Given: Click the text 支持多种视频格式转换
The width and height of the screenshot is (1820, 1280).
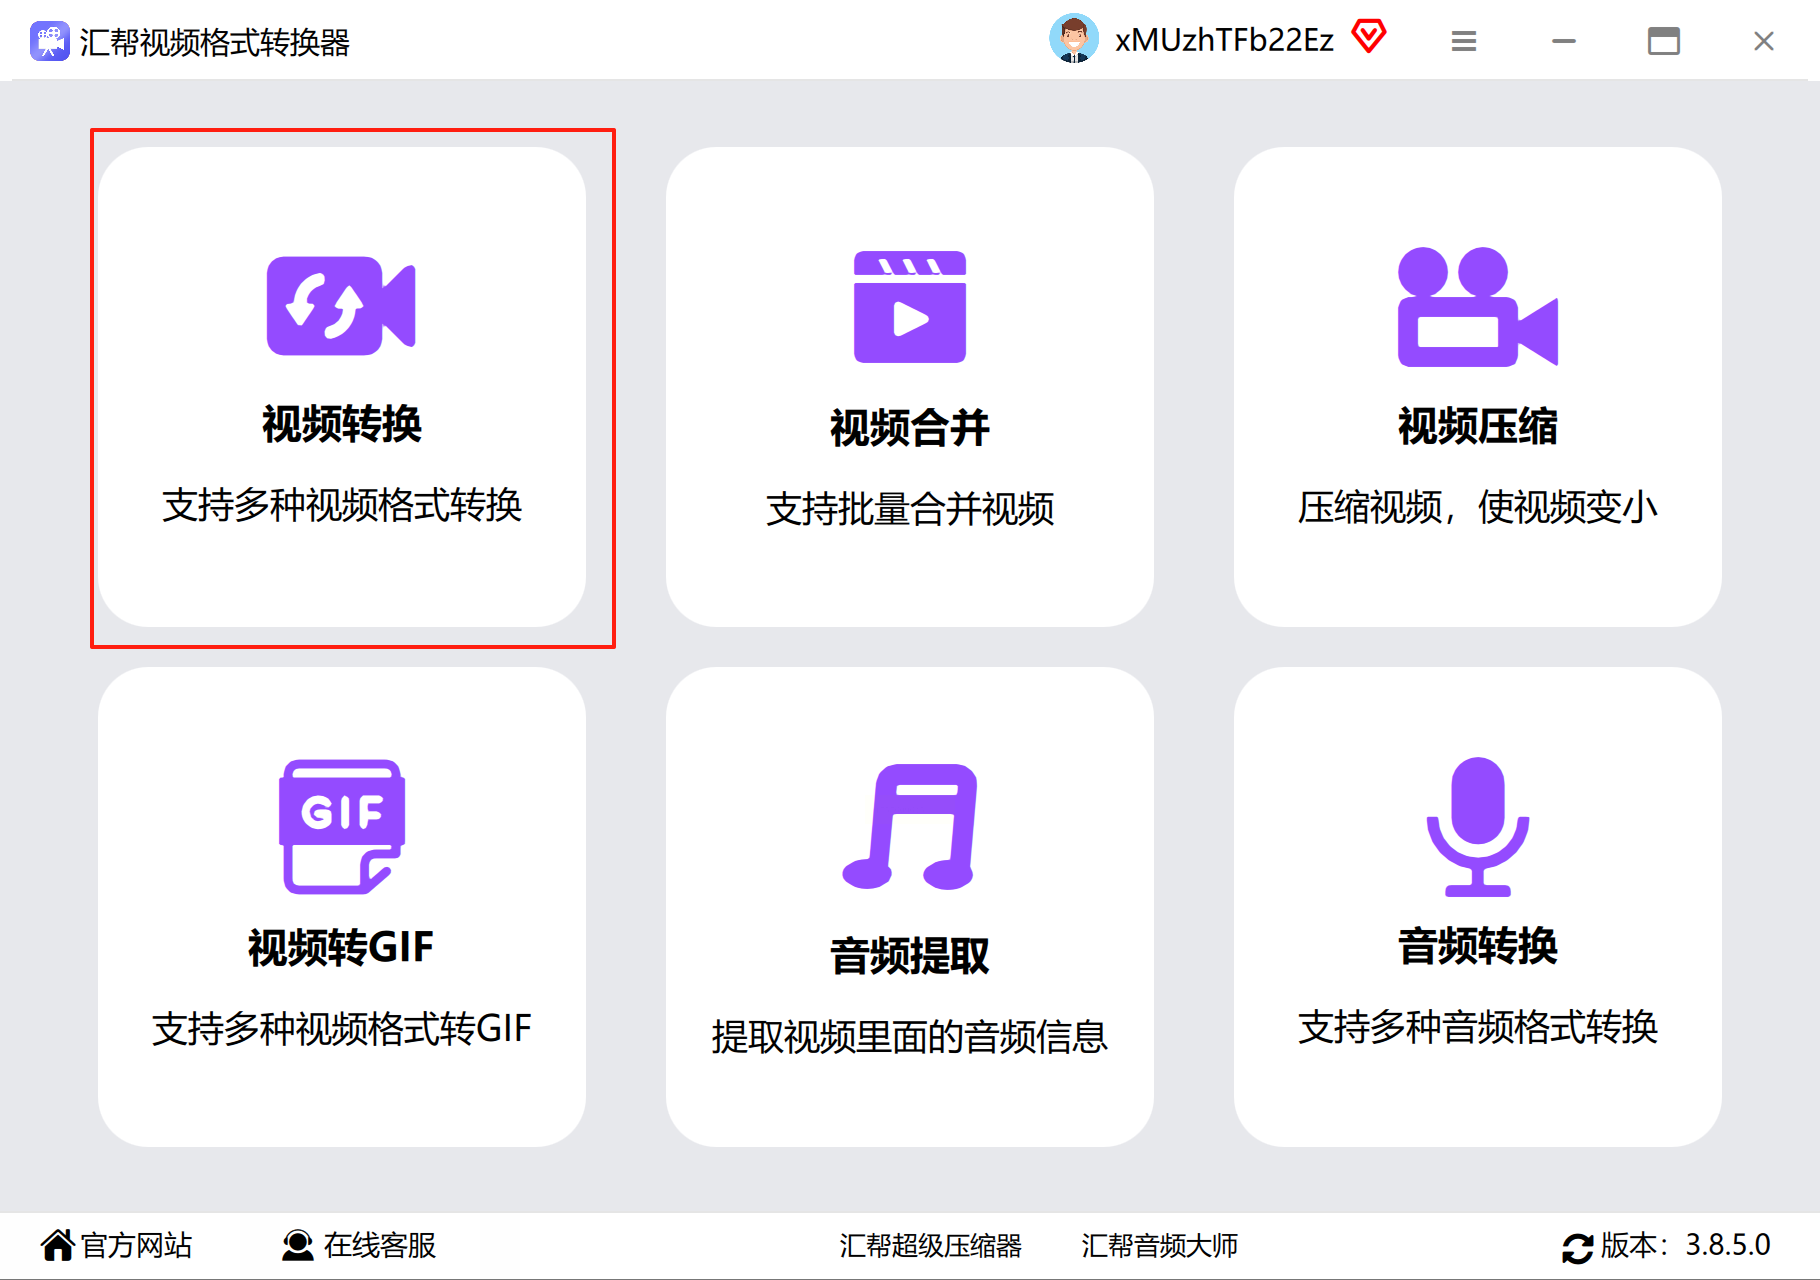Looking at the screenshot, I should coord(342,506).
